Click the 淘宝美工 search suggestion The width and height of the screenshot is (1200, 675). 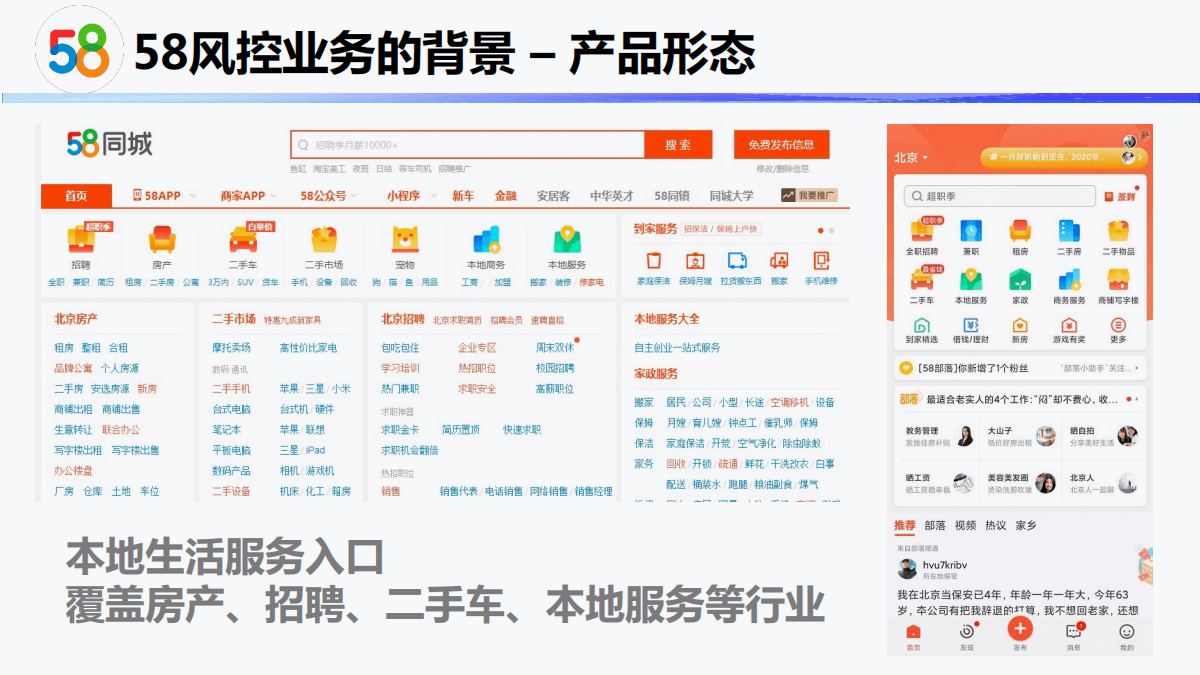[x=329, y=169]
